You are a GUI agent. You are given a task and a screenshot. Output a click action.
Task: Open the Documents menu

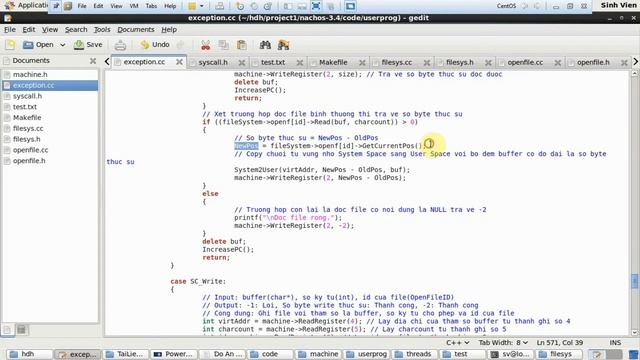136,29
